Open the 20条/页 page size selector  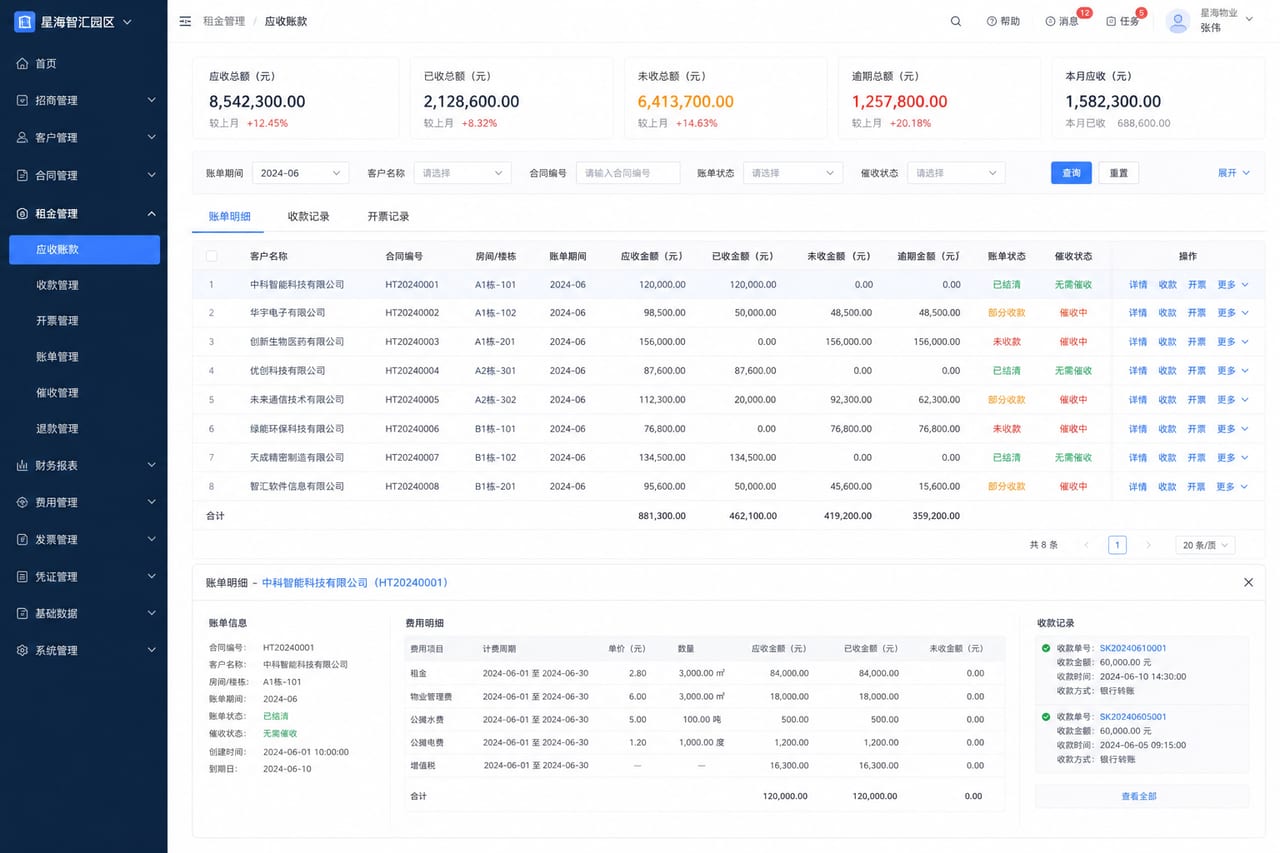click(x=1206, y=545)
